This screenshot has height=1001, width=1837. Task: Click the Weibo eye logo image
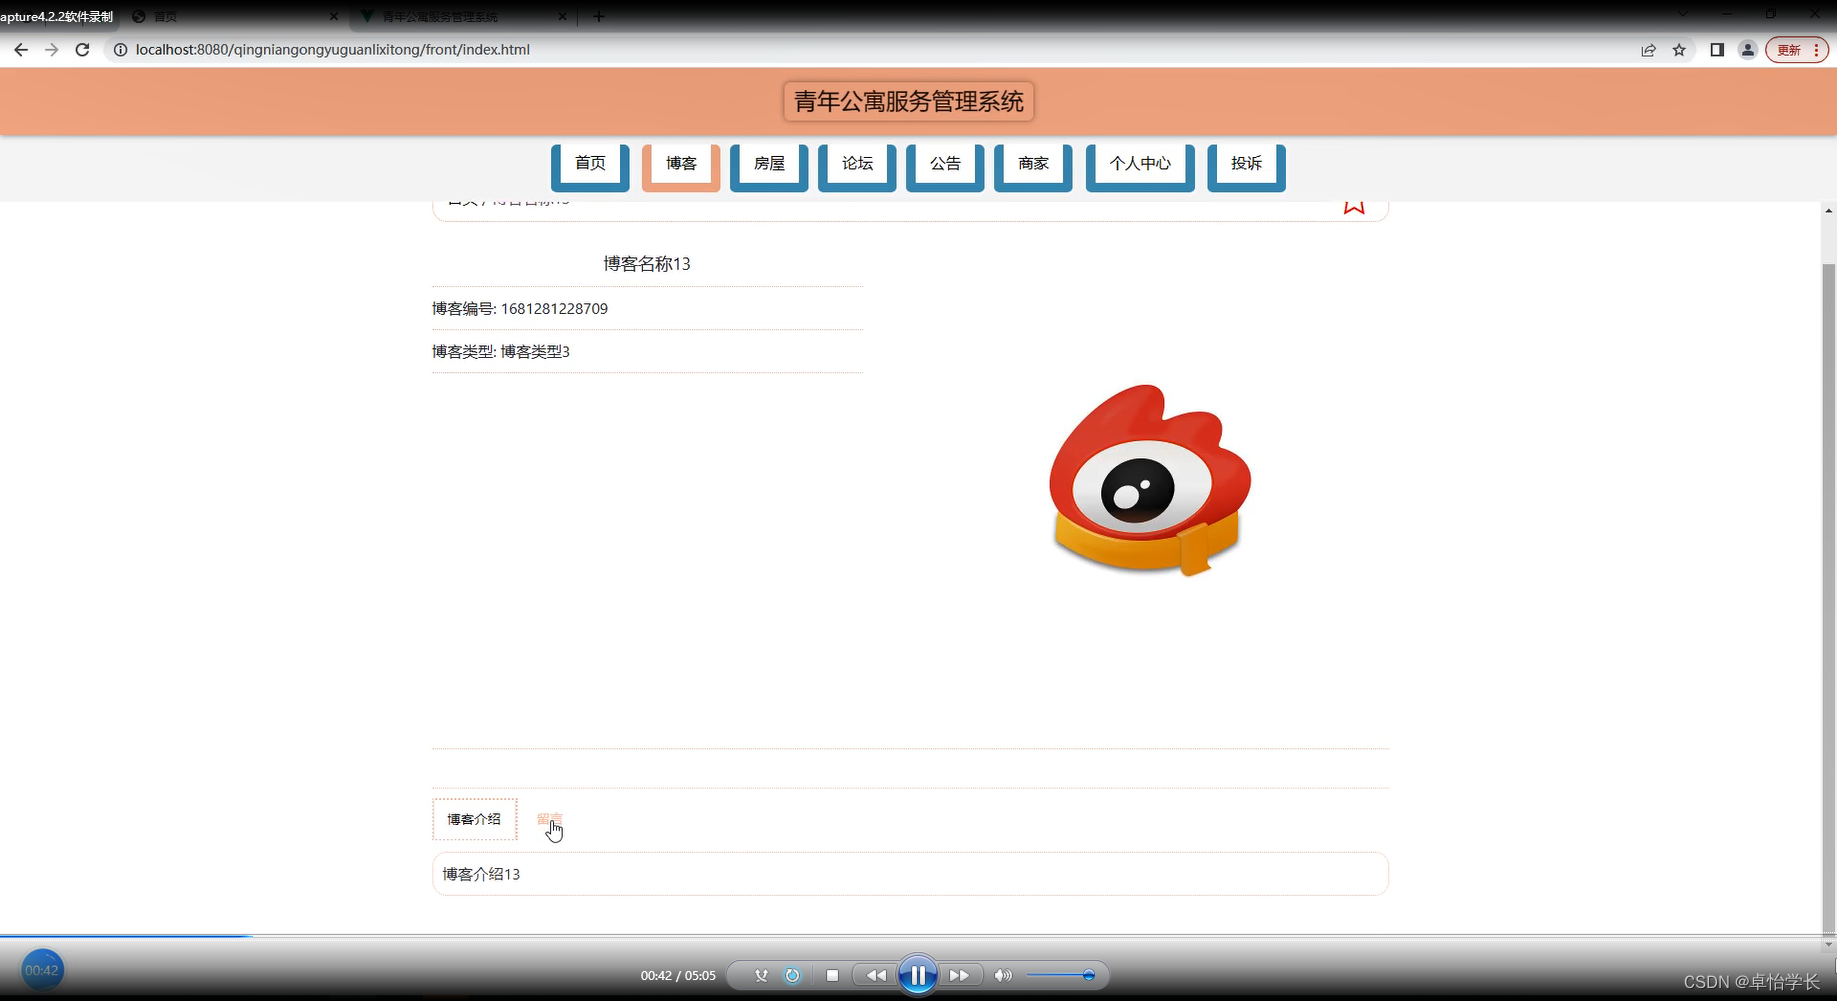[x=1150, y=480]
